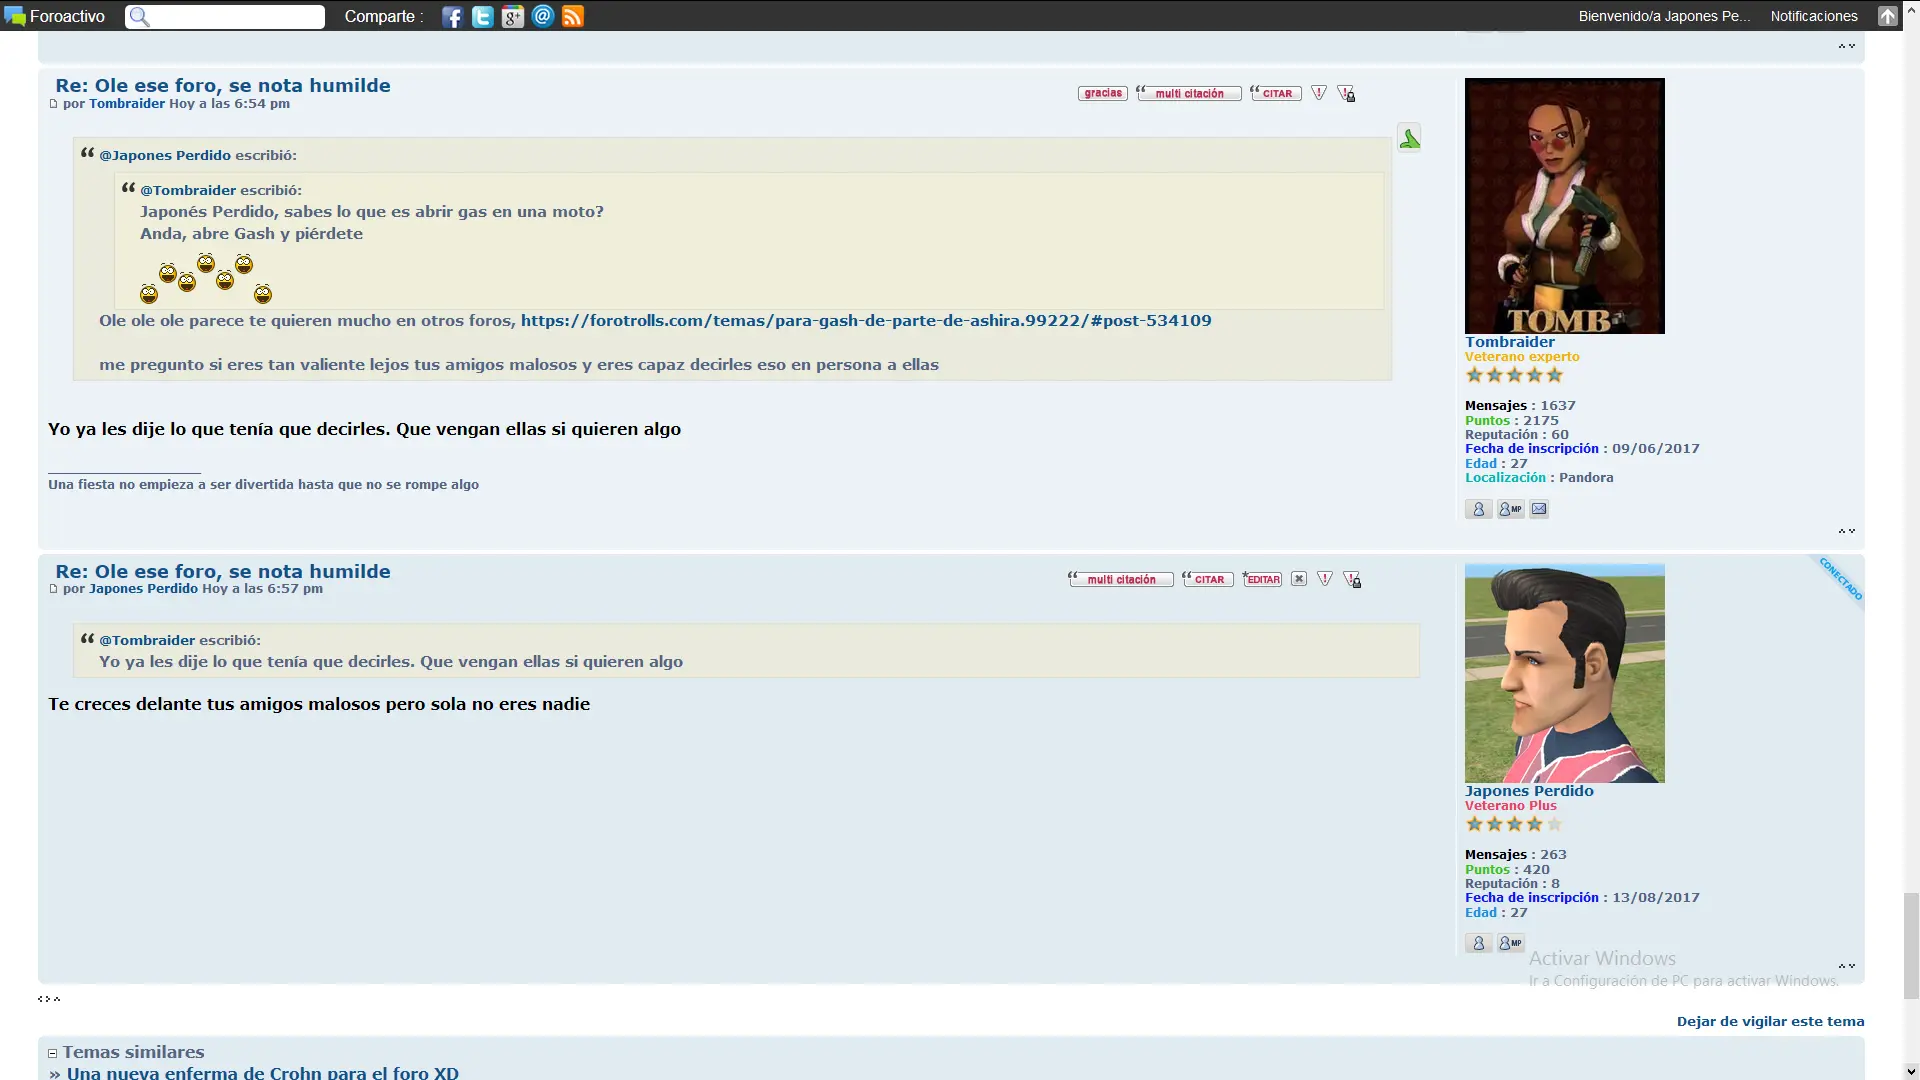Viewport: 1920px width, 1080px height.
Task: Open Japones Perdido's post title link
Action: (x=223, y=572)
